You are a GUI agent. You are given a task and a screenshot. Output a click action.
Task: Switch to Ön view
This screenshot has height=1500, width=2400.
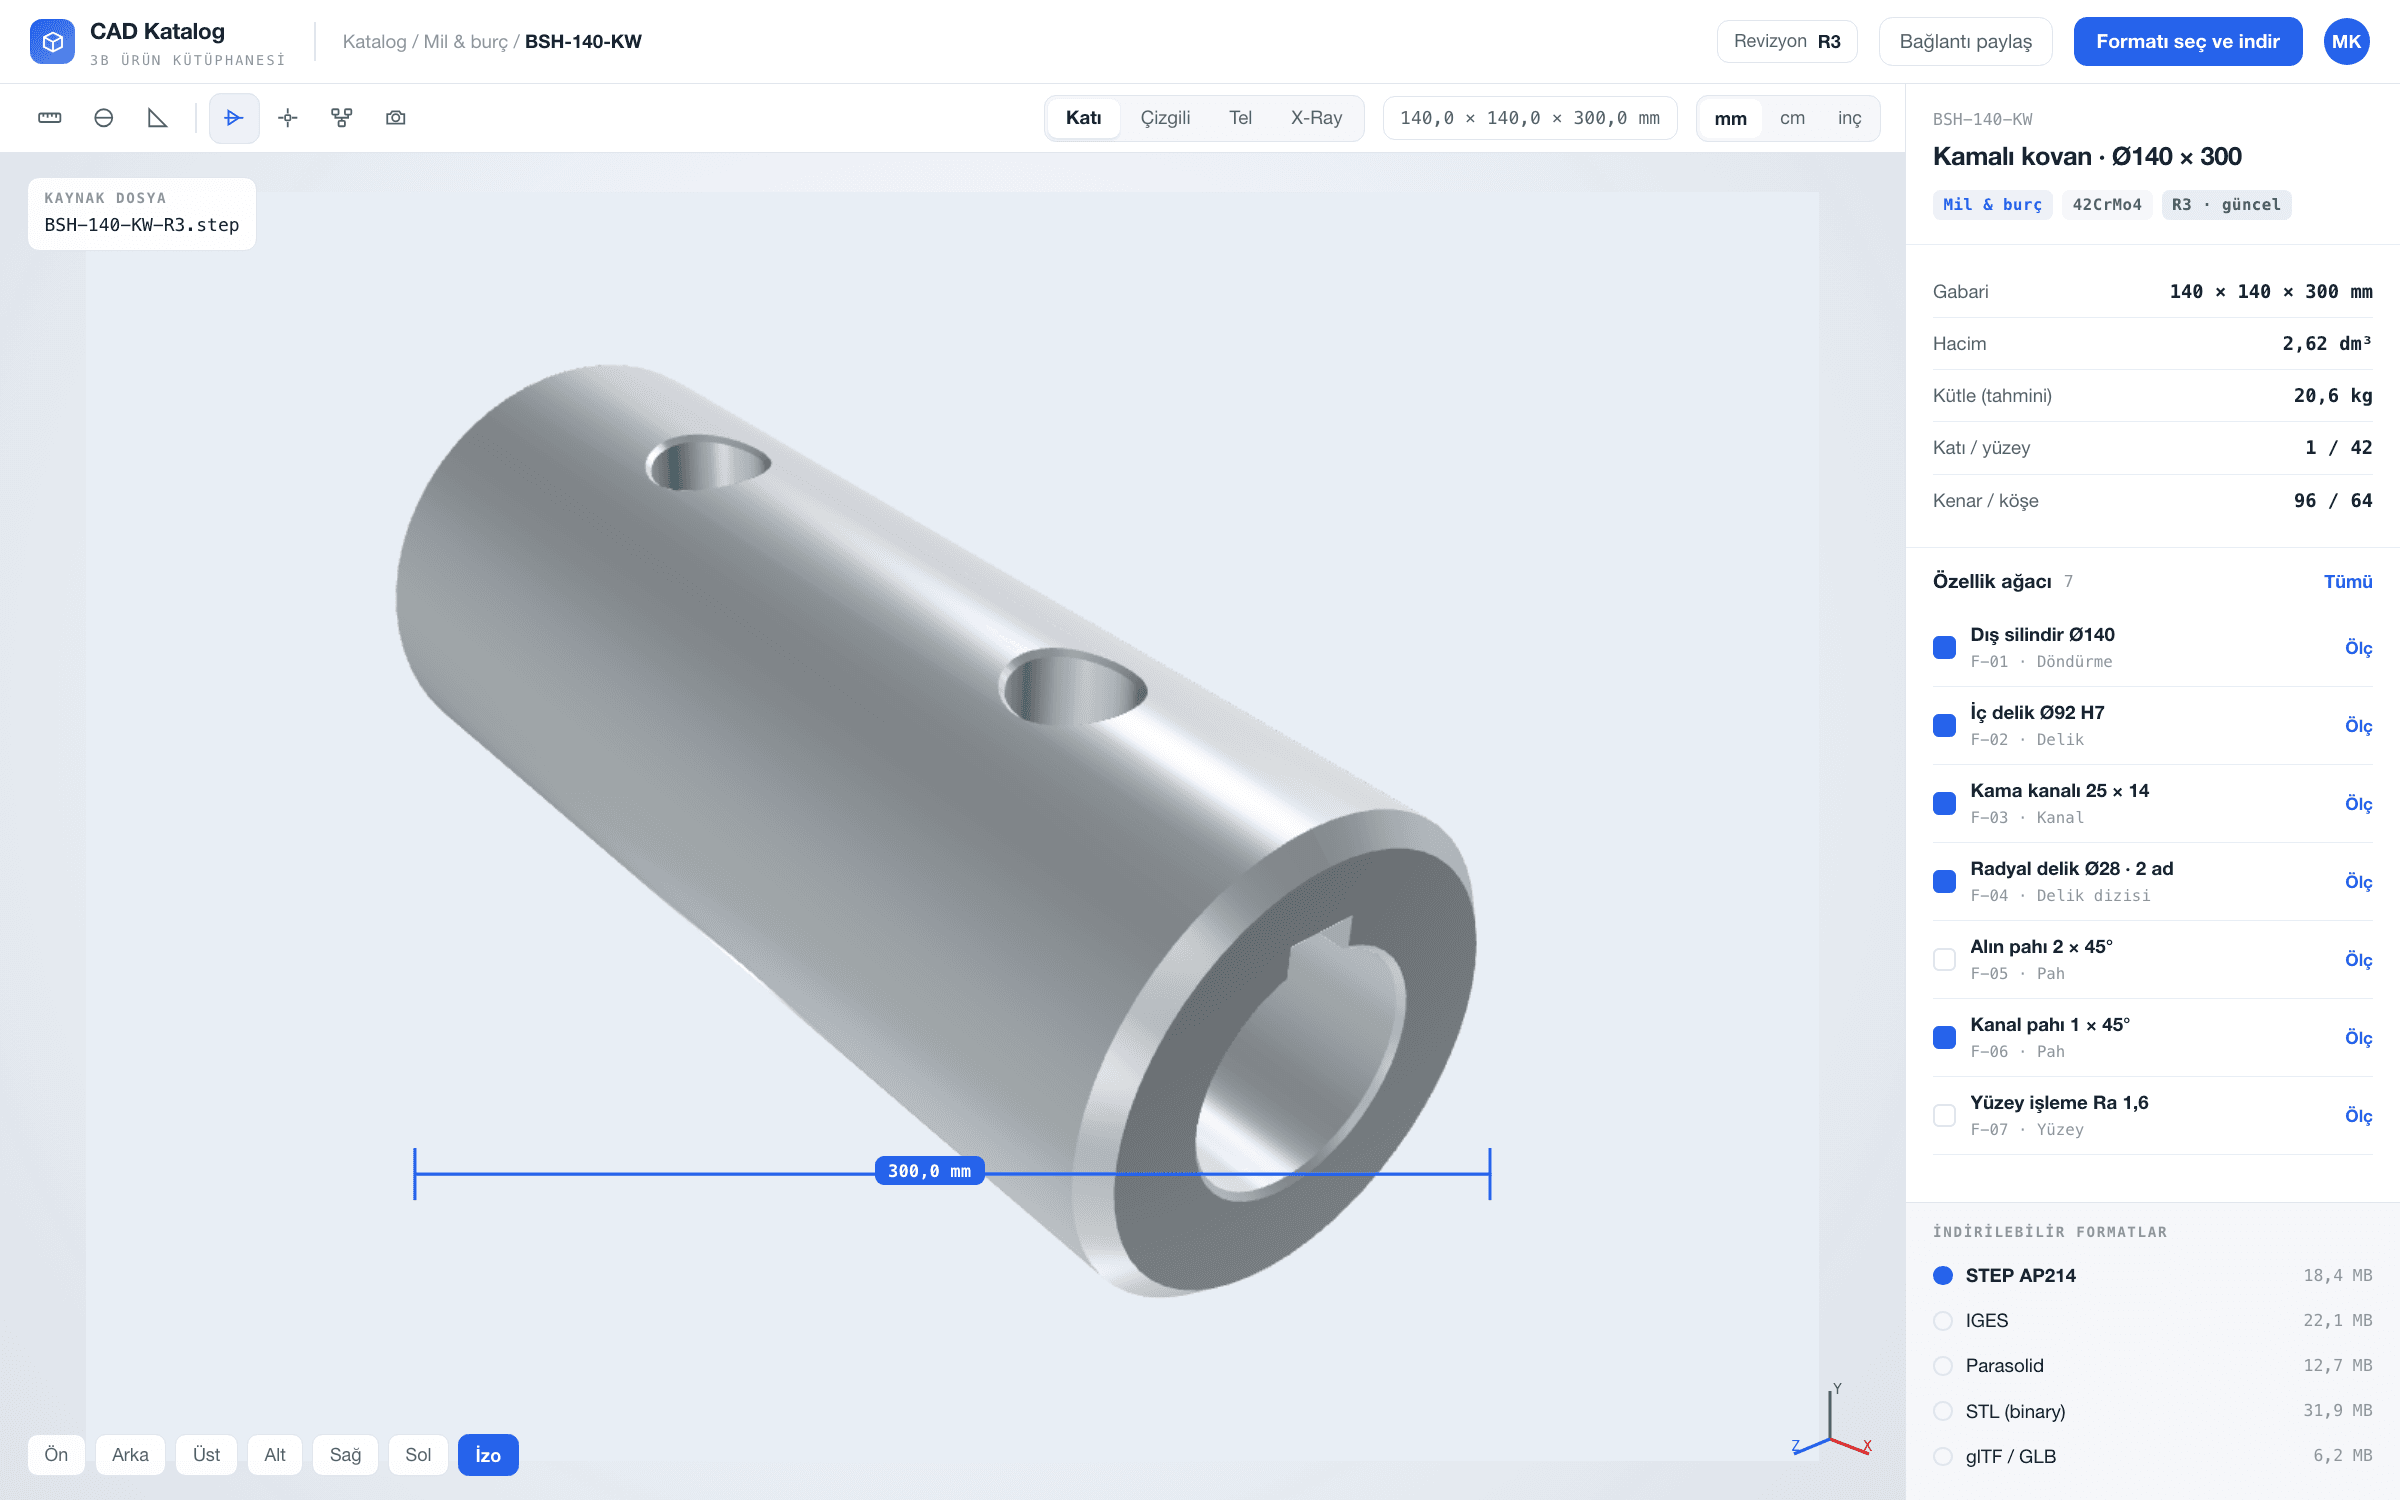pos(56,1454)
